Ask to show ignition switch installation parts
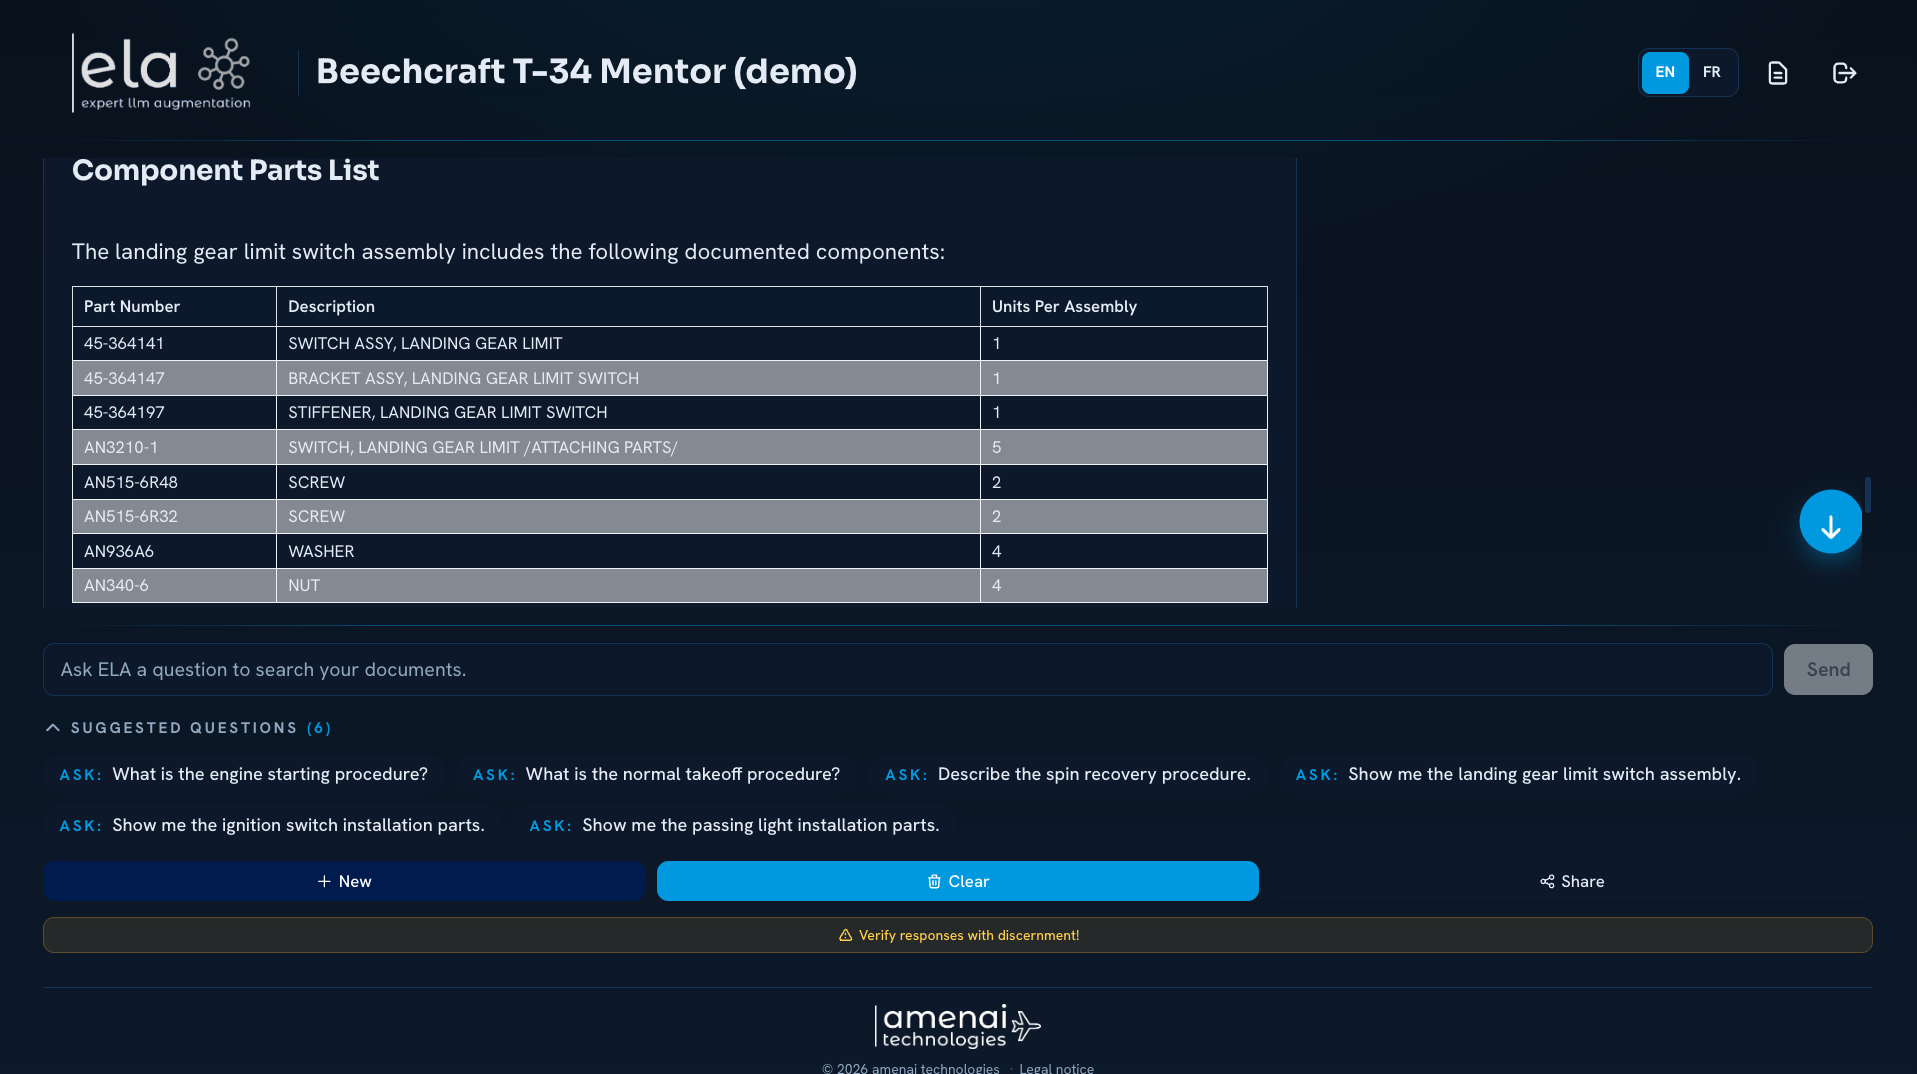Screen dimensions: 1917x1074 pos(272,825)
